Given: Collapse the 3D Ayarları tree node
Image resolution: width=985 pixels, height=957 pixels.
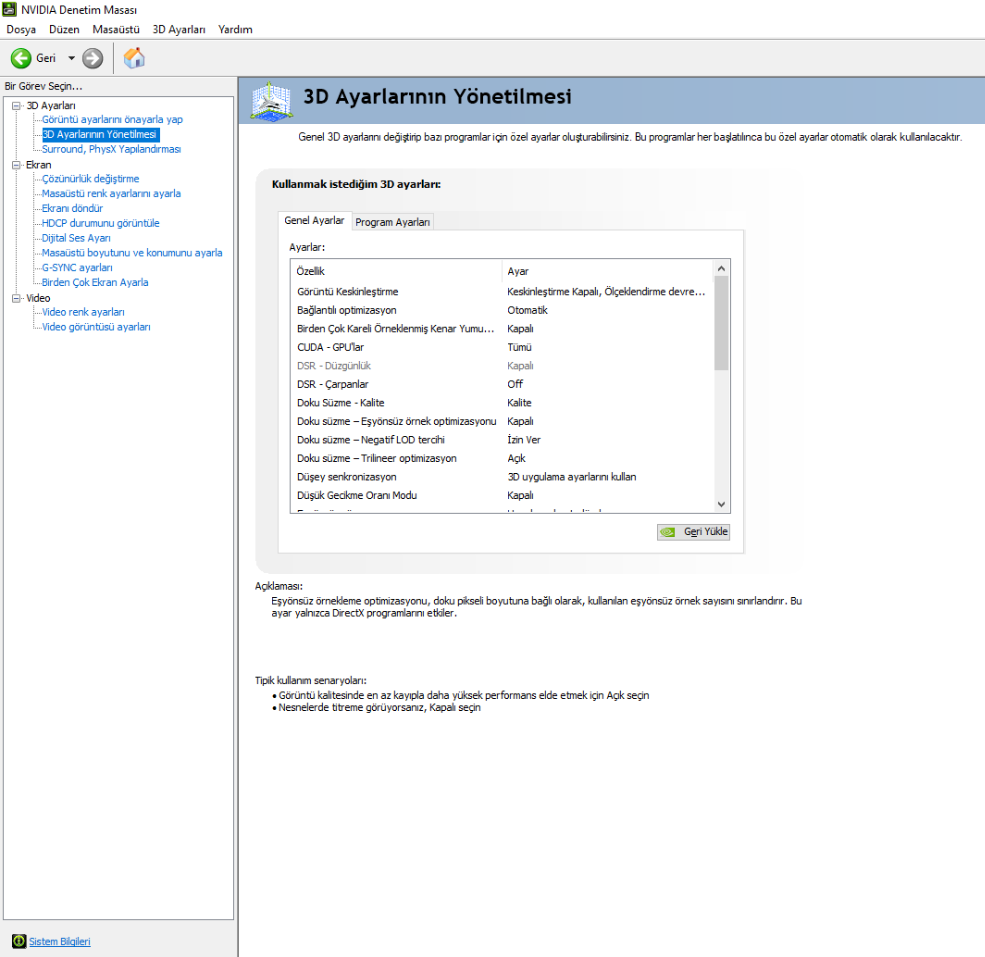Looking at the screenshot, I should (16, 106).
